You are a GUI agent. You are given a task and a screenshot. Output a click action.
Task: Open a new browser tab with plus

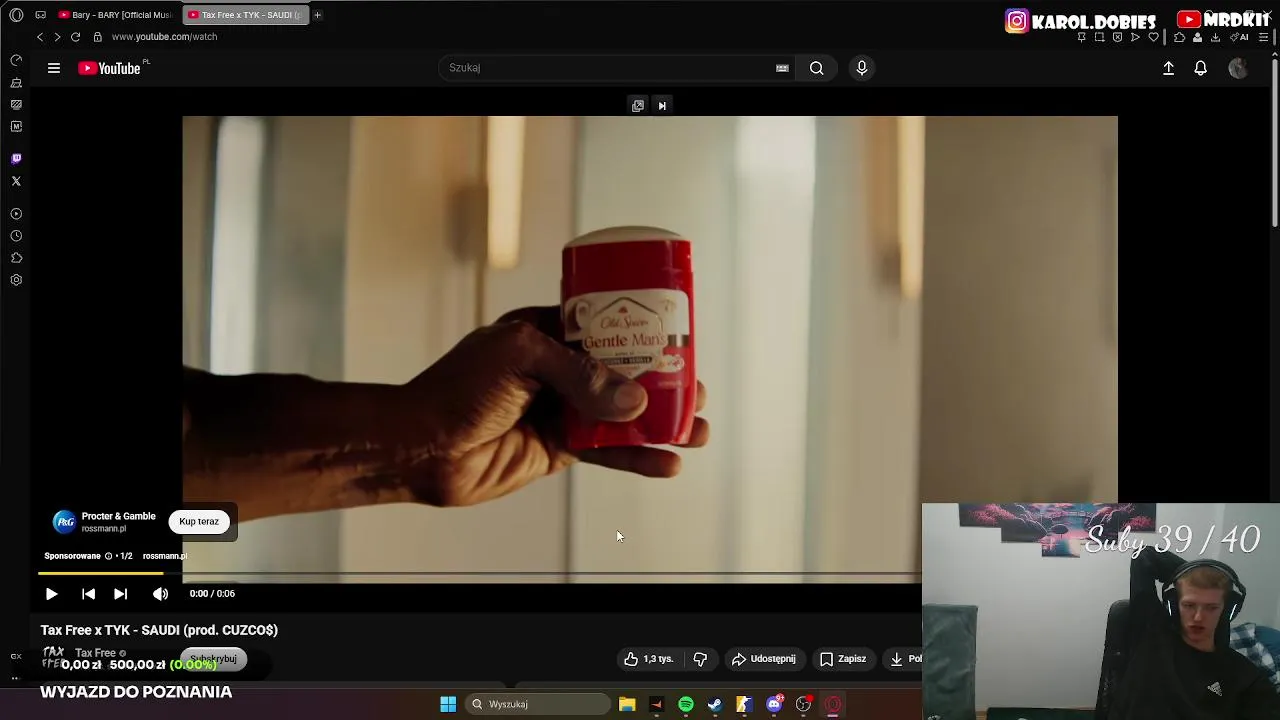[318, 15]
